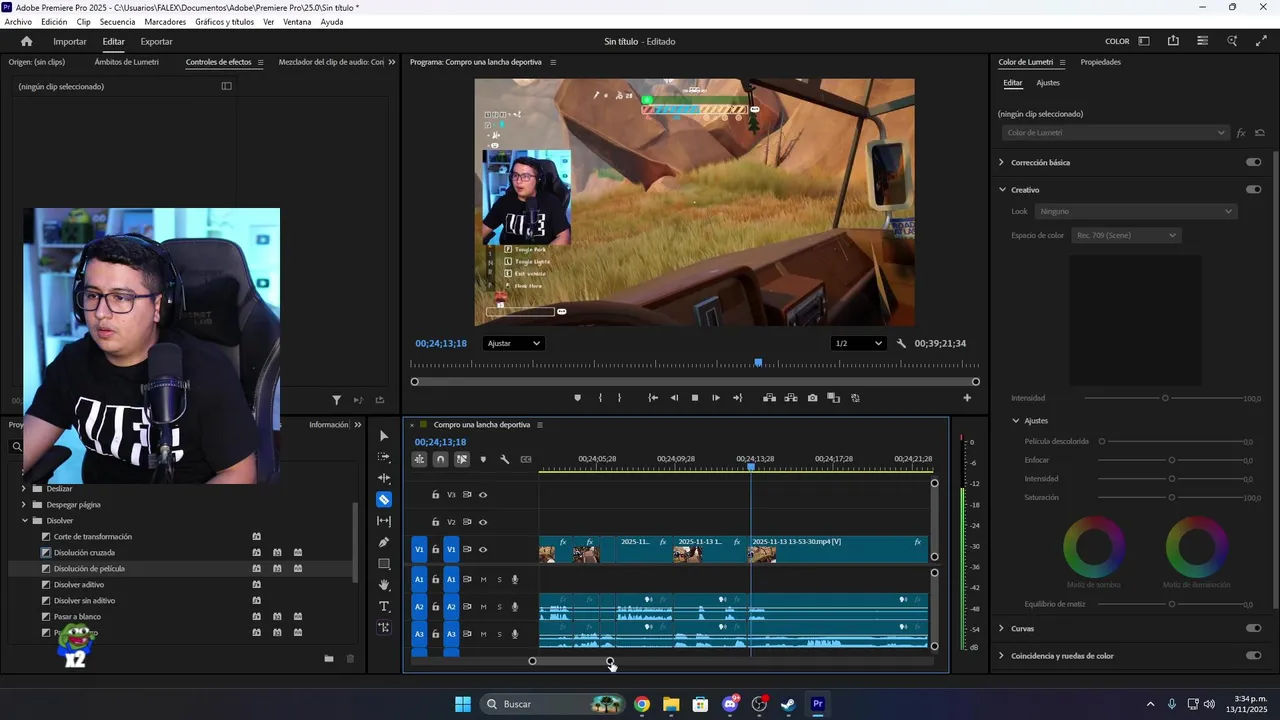
Task: Export a frame with camera icon
Action: click(x=812, y=398)
